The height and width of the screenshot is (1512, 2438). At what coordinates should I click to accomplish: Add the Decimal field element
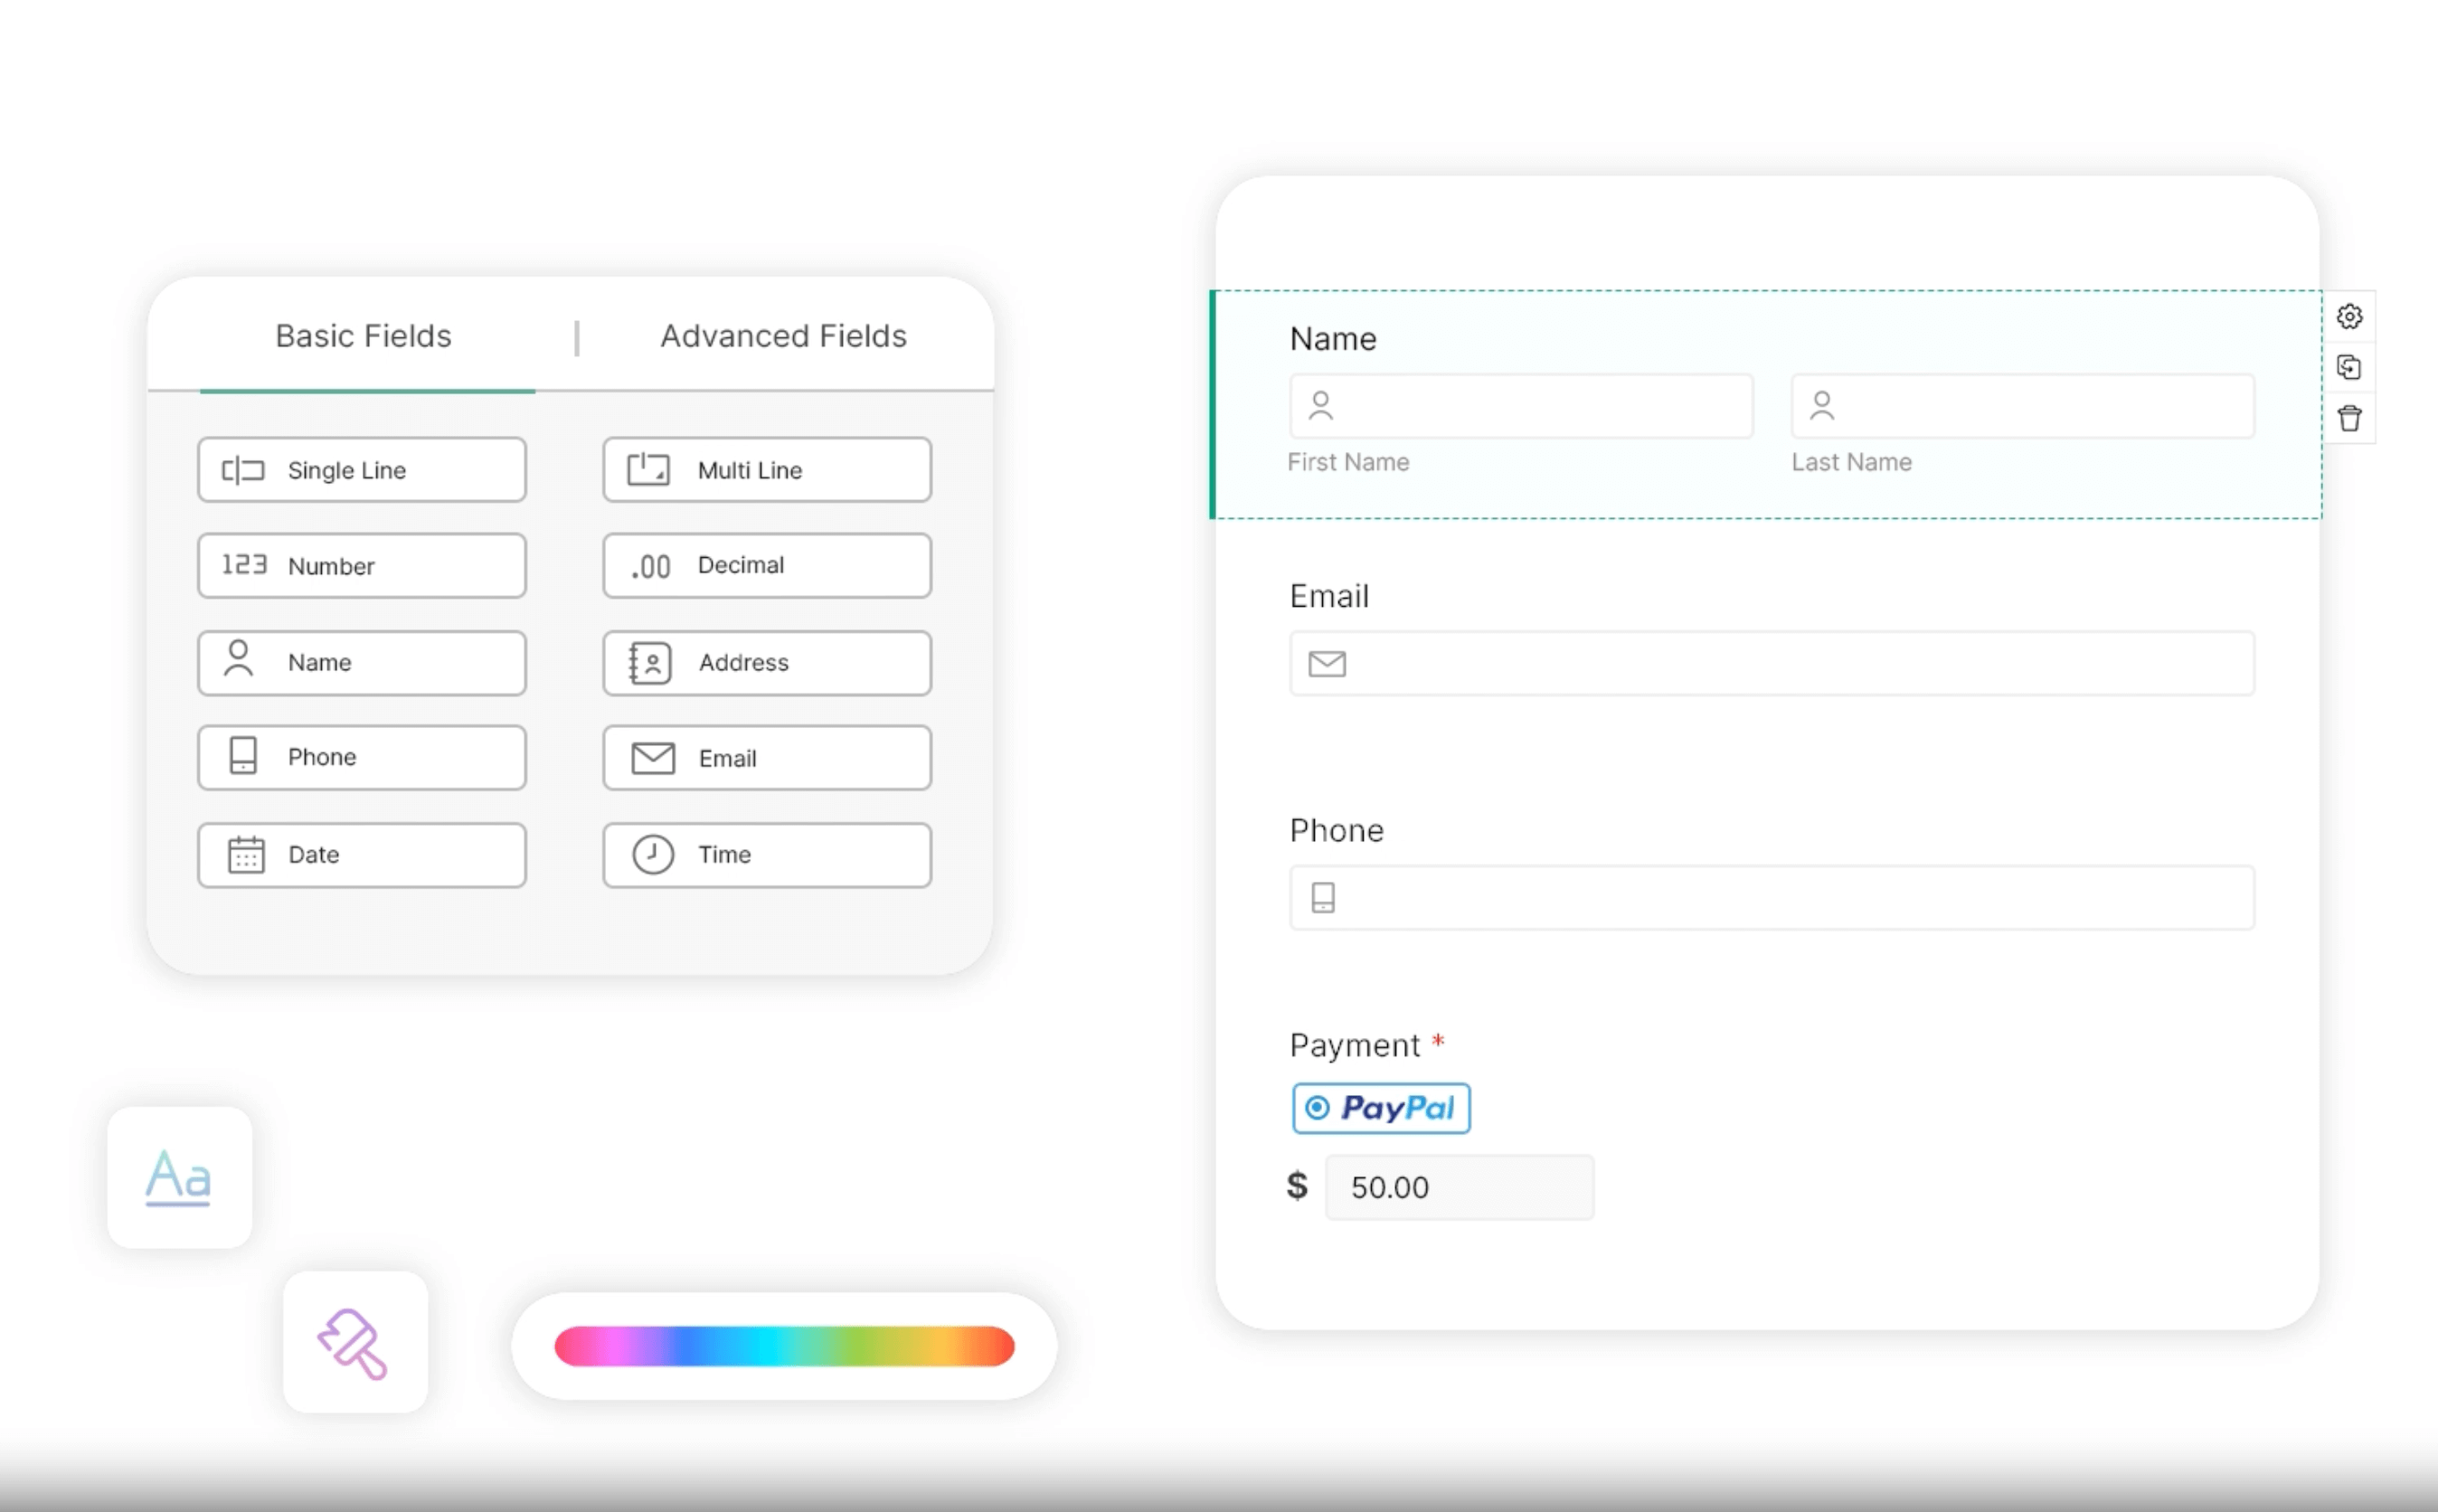767,566
